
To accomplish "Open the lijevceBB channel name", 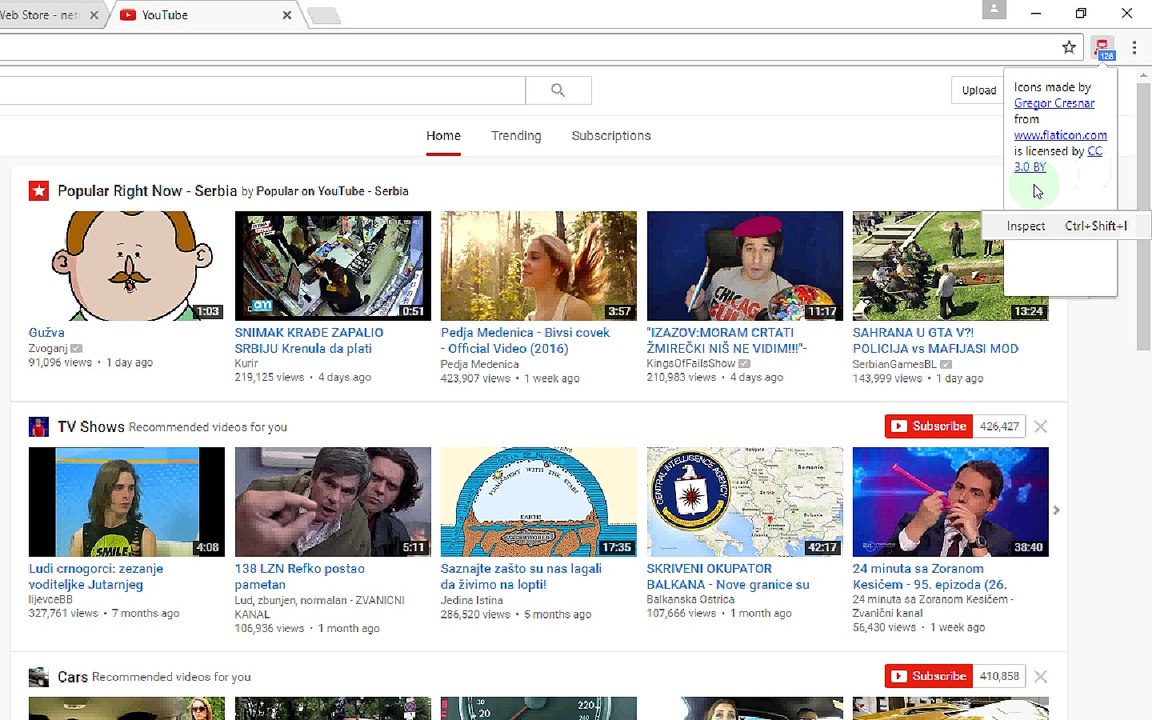I will coord(51,600).
